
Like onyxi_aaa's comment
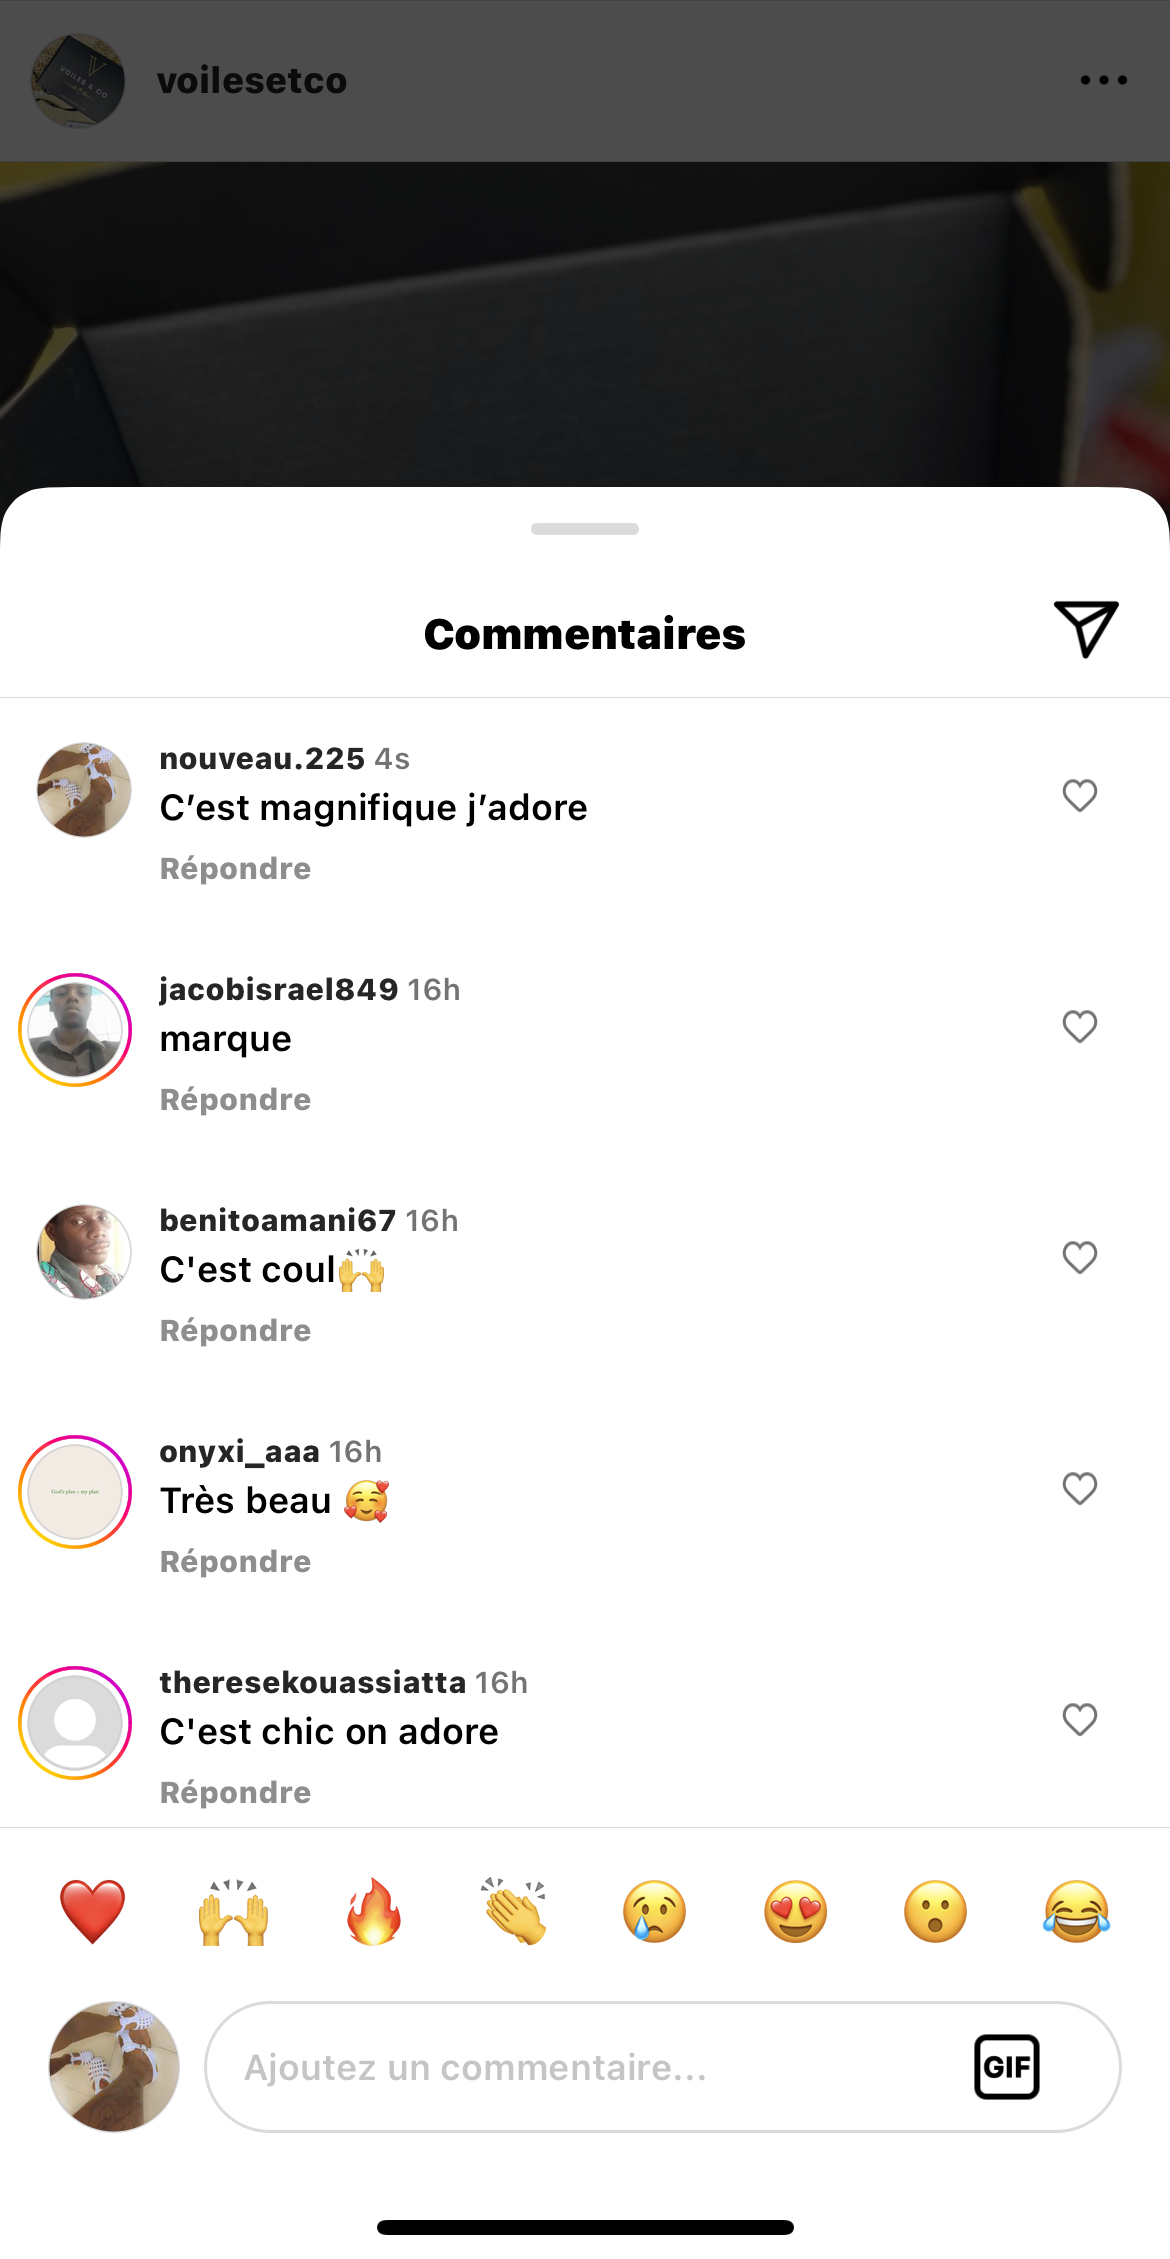point(1079,1489)
